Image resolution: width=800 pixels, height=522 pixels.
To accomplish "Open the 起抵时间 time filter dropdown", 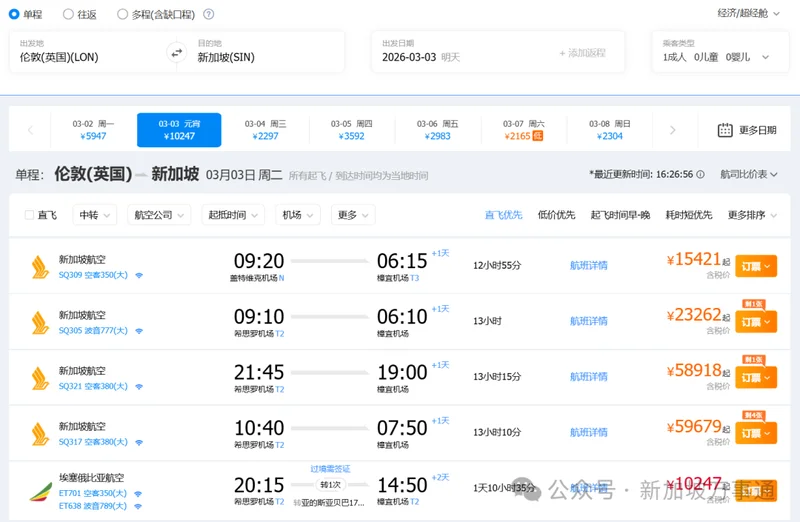I will pyautogui.click(x=234, y=215).
